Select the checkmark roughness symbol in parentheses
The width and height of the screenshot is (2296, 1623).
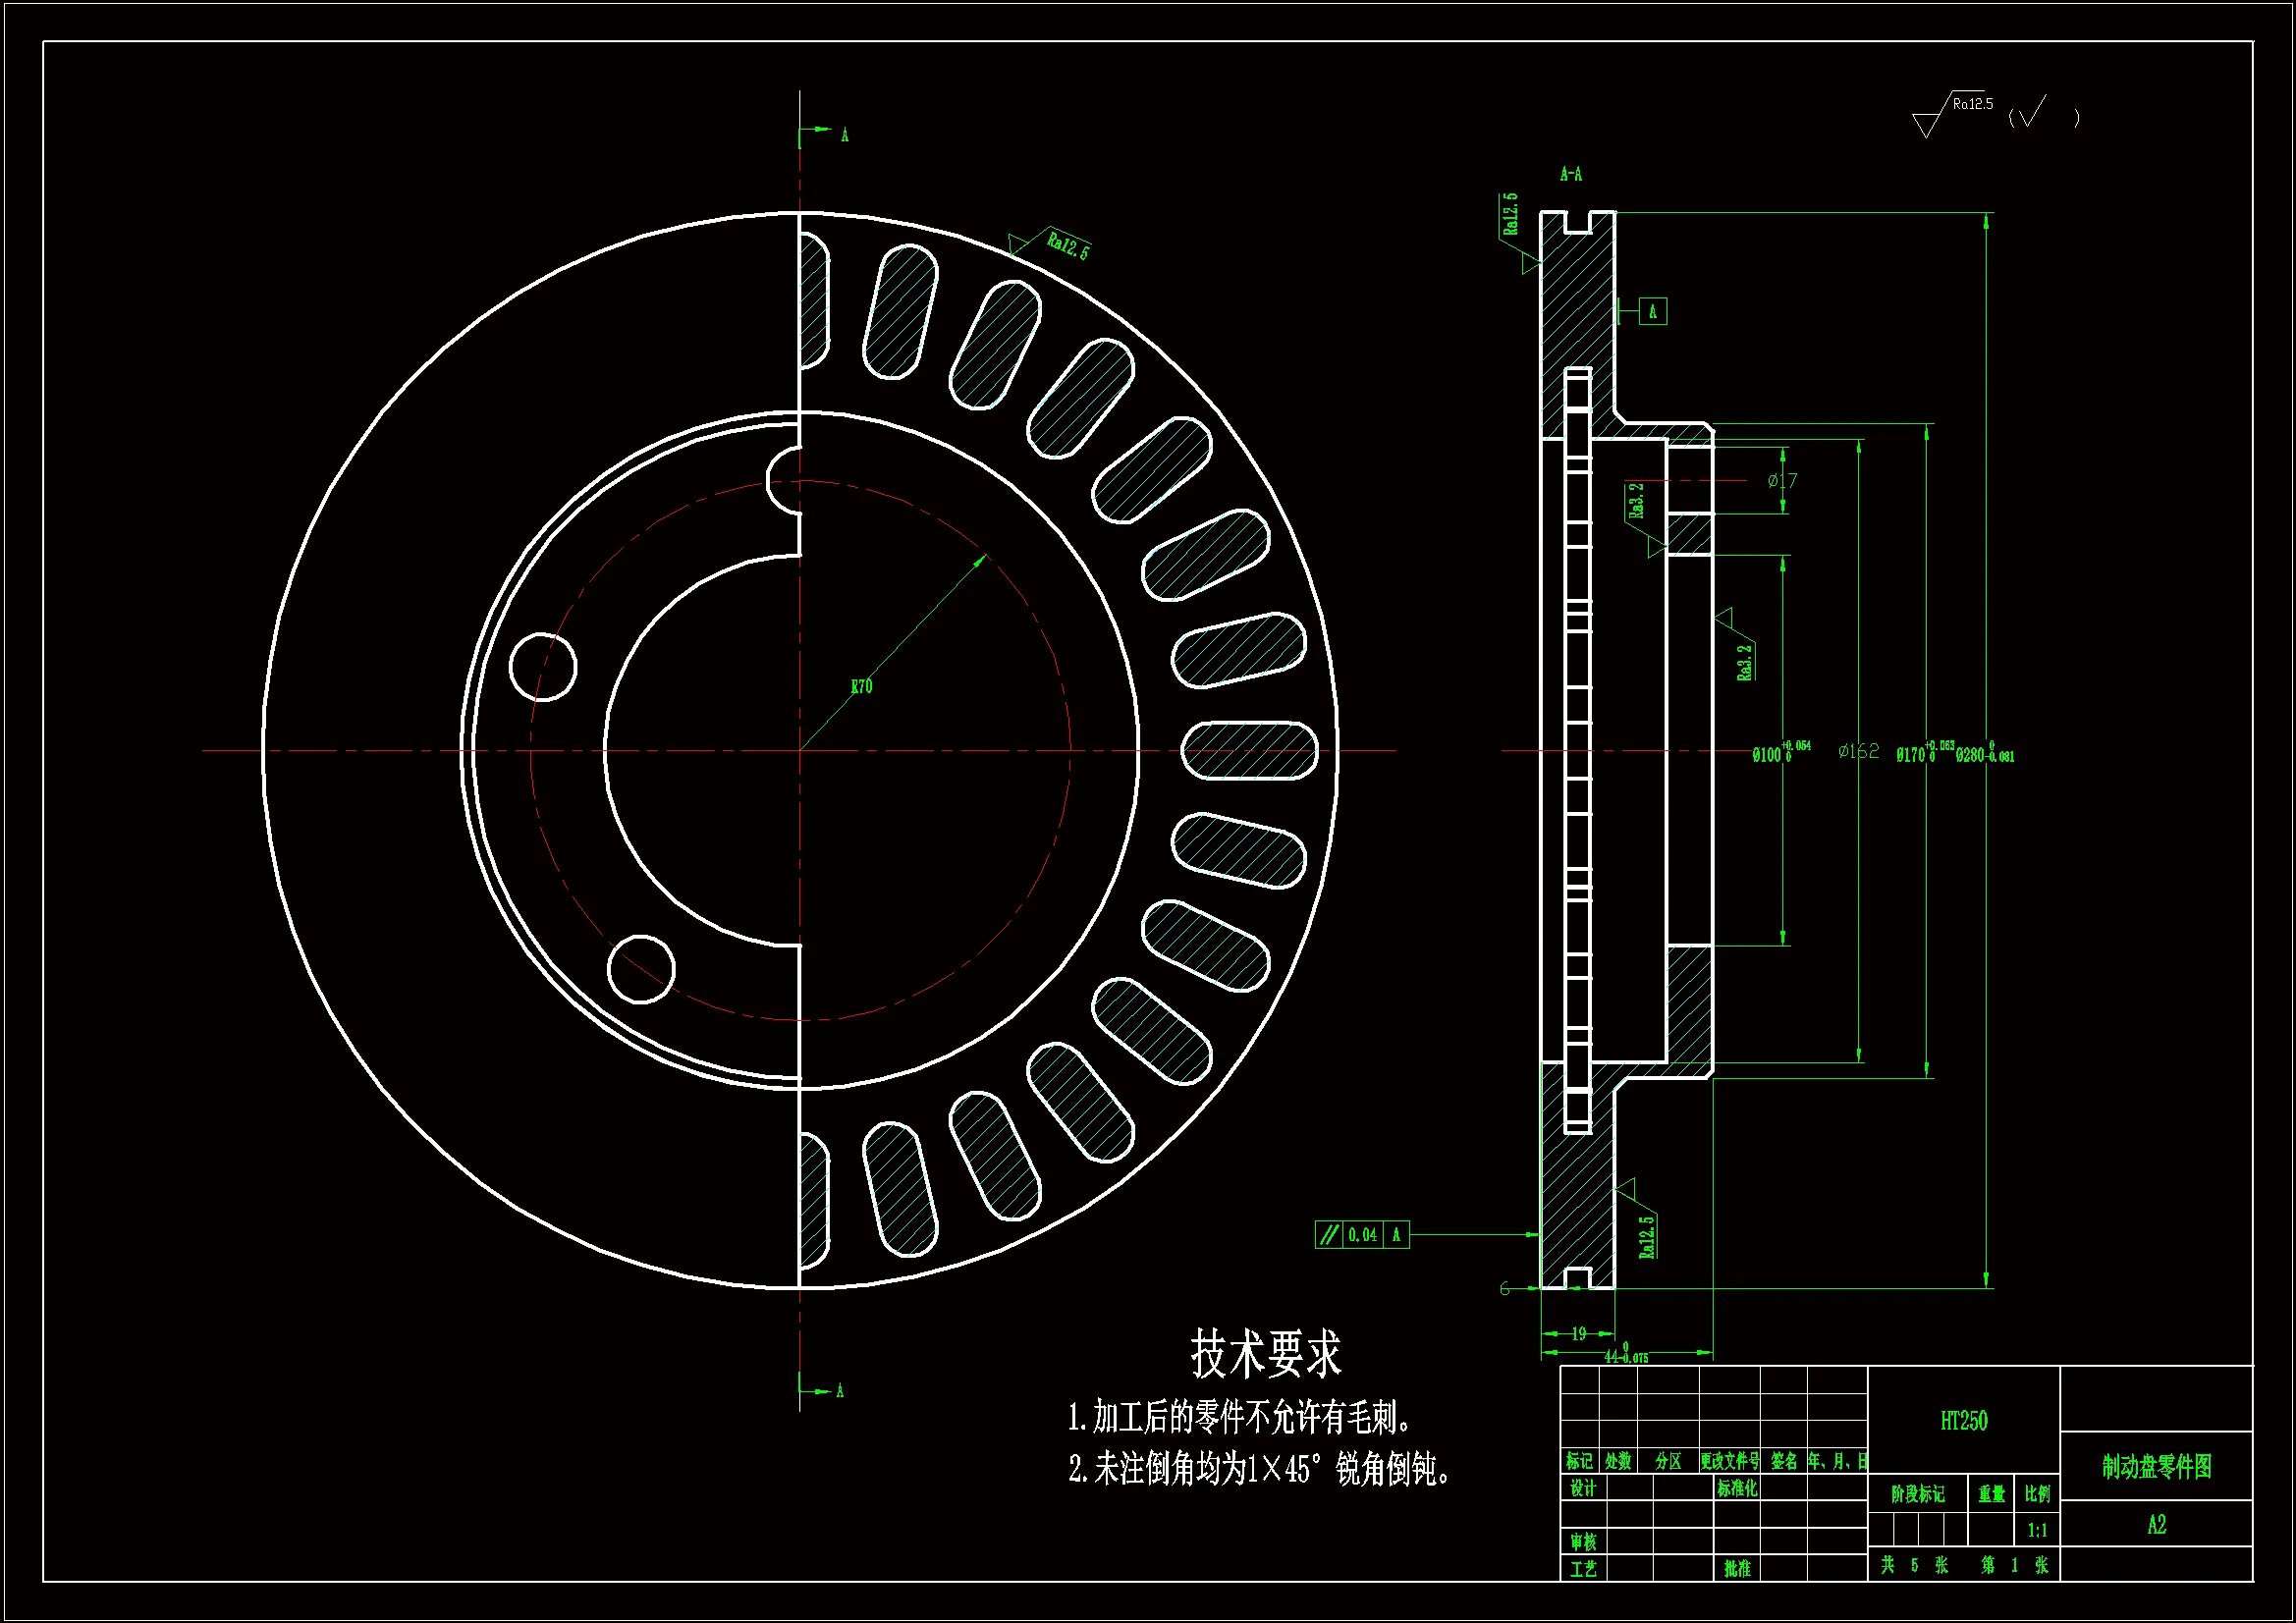pos(2031,114)
